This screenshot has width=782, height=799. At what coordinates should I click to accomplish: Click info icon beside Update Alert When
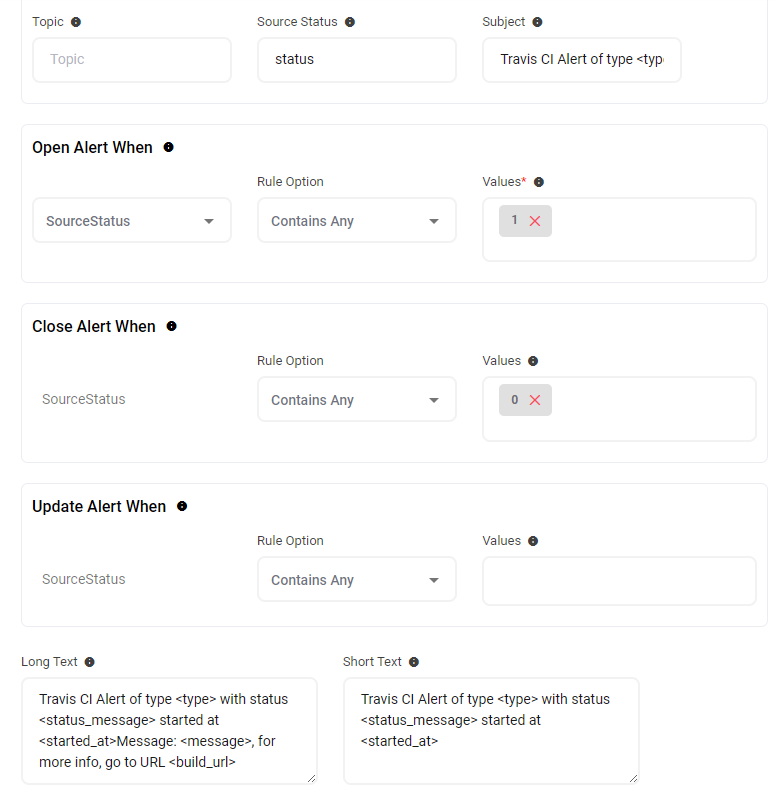182,506
